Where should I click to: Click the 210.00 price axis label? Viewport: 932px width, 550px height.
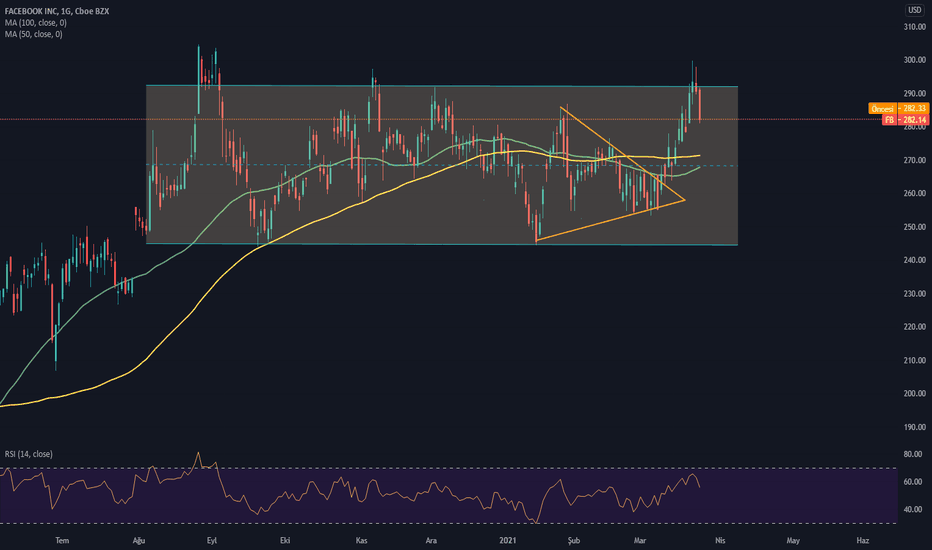pyautogui.click(x=914, y=360)
